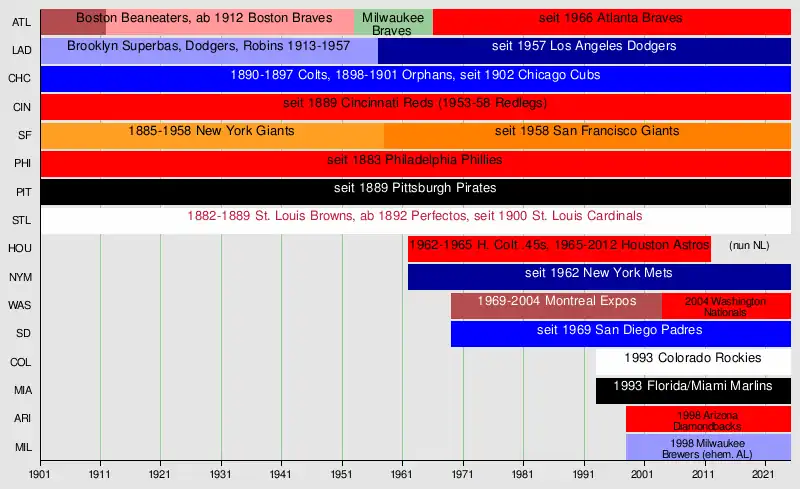The width and height of the screenshot is (800, 489).
Task: Select the 1998 Arizona Diamondbacks bar
Action: point(708,419)
